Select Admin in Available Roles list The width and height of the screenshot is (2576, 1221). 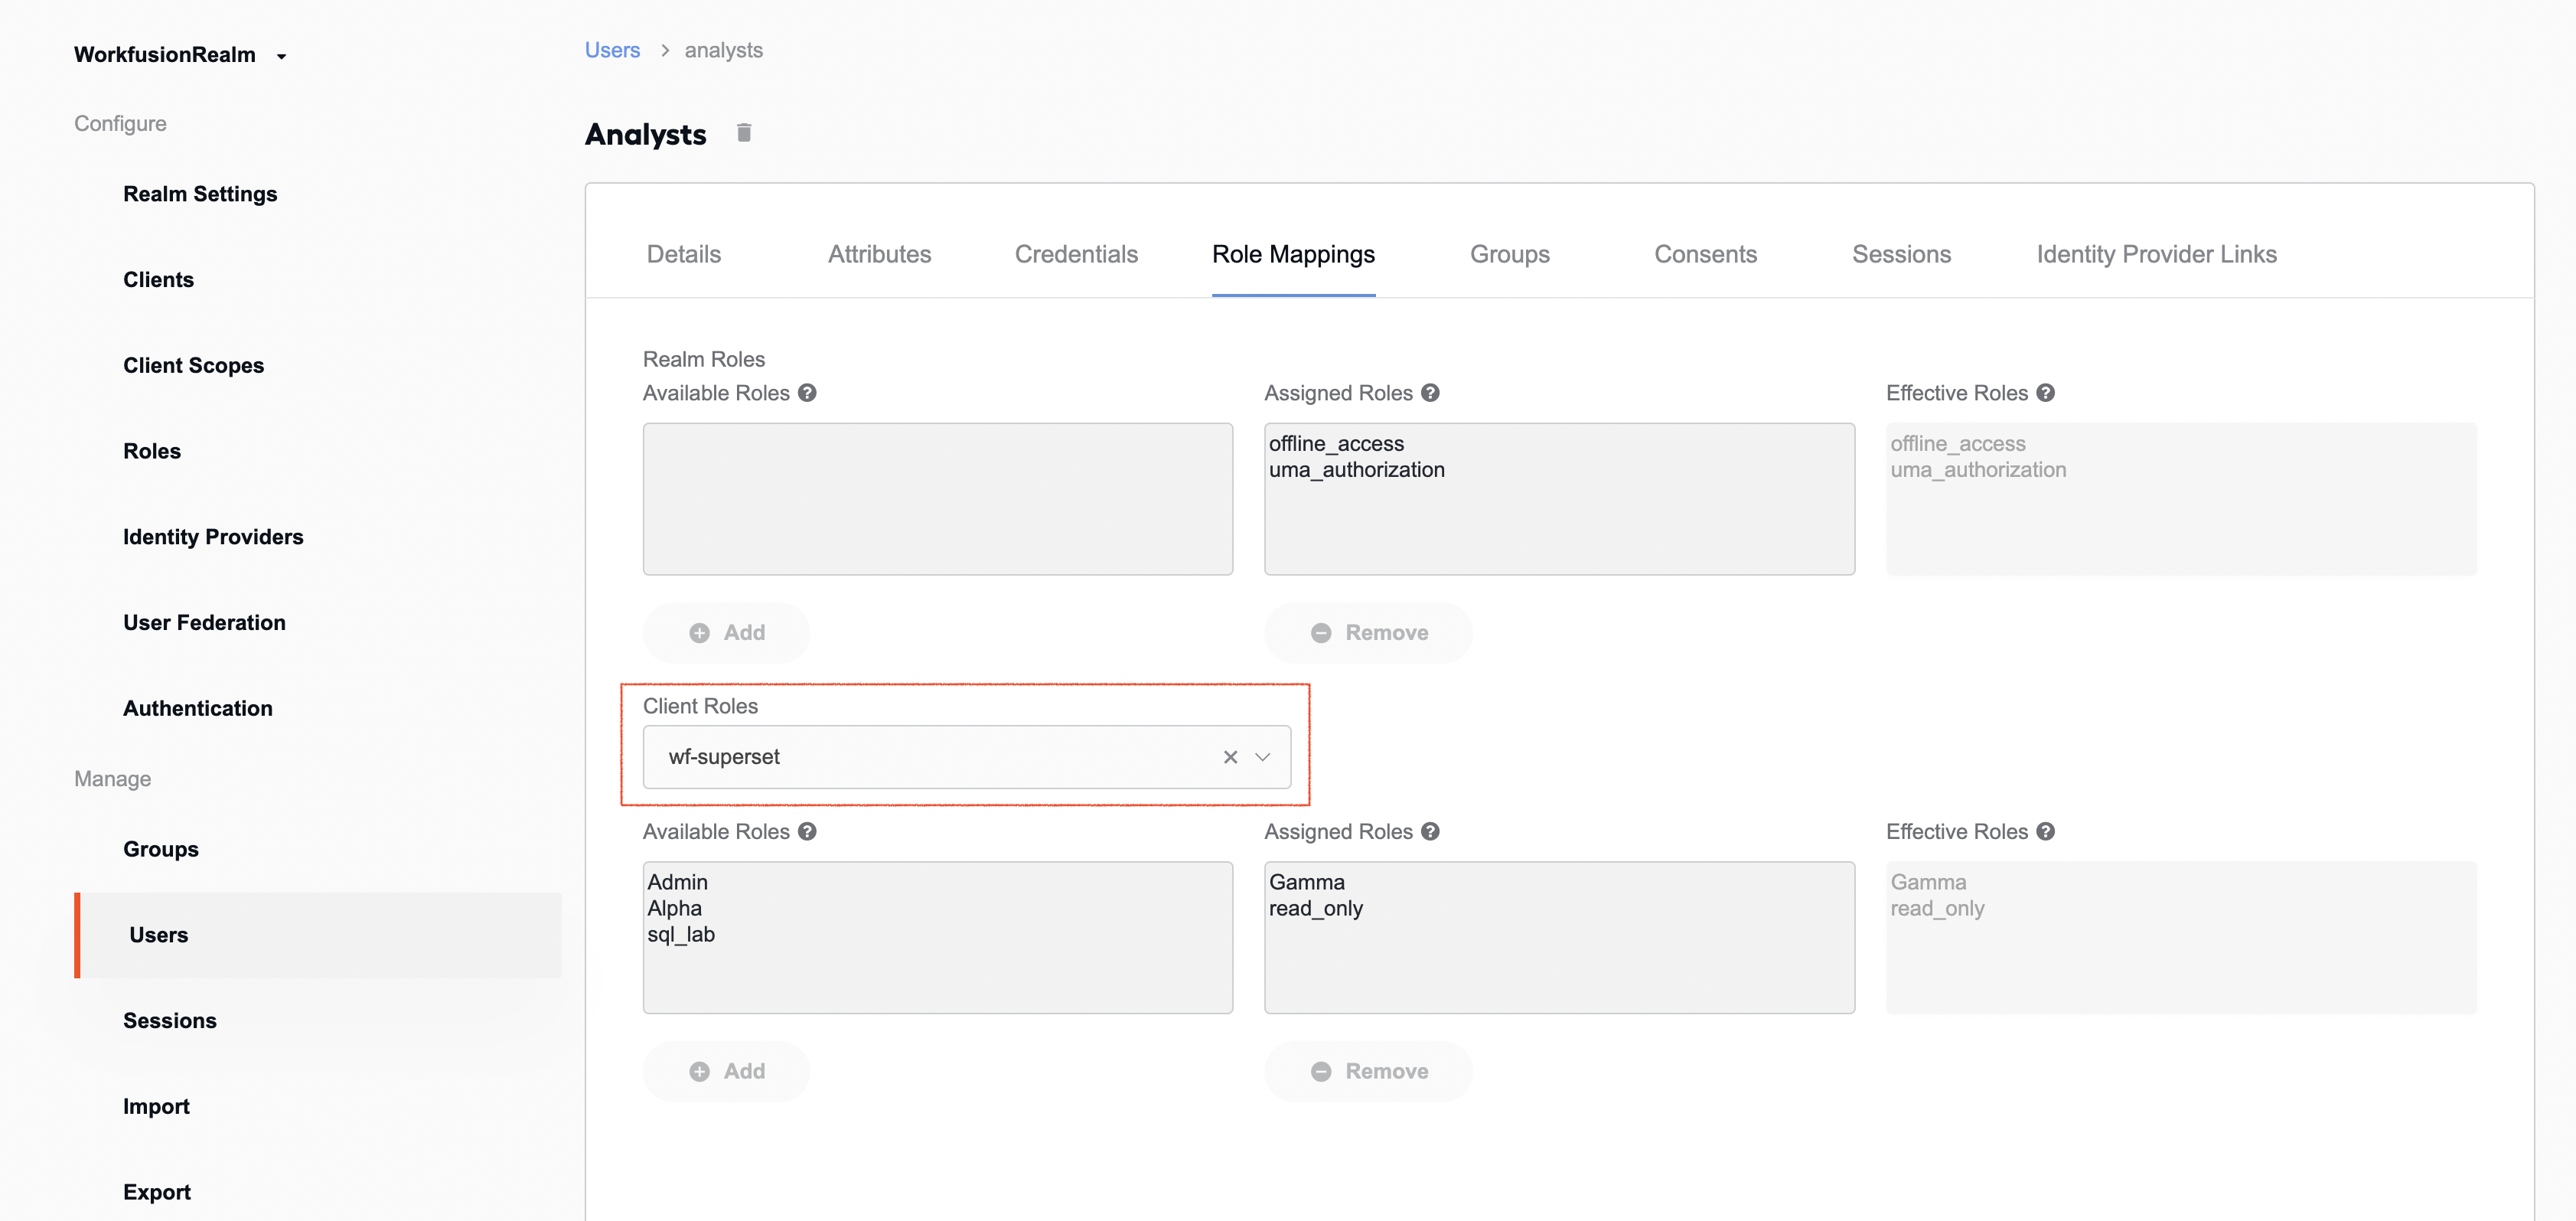pos(677,882)
